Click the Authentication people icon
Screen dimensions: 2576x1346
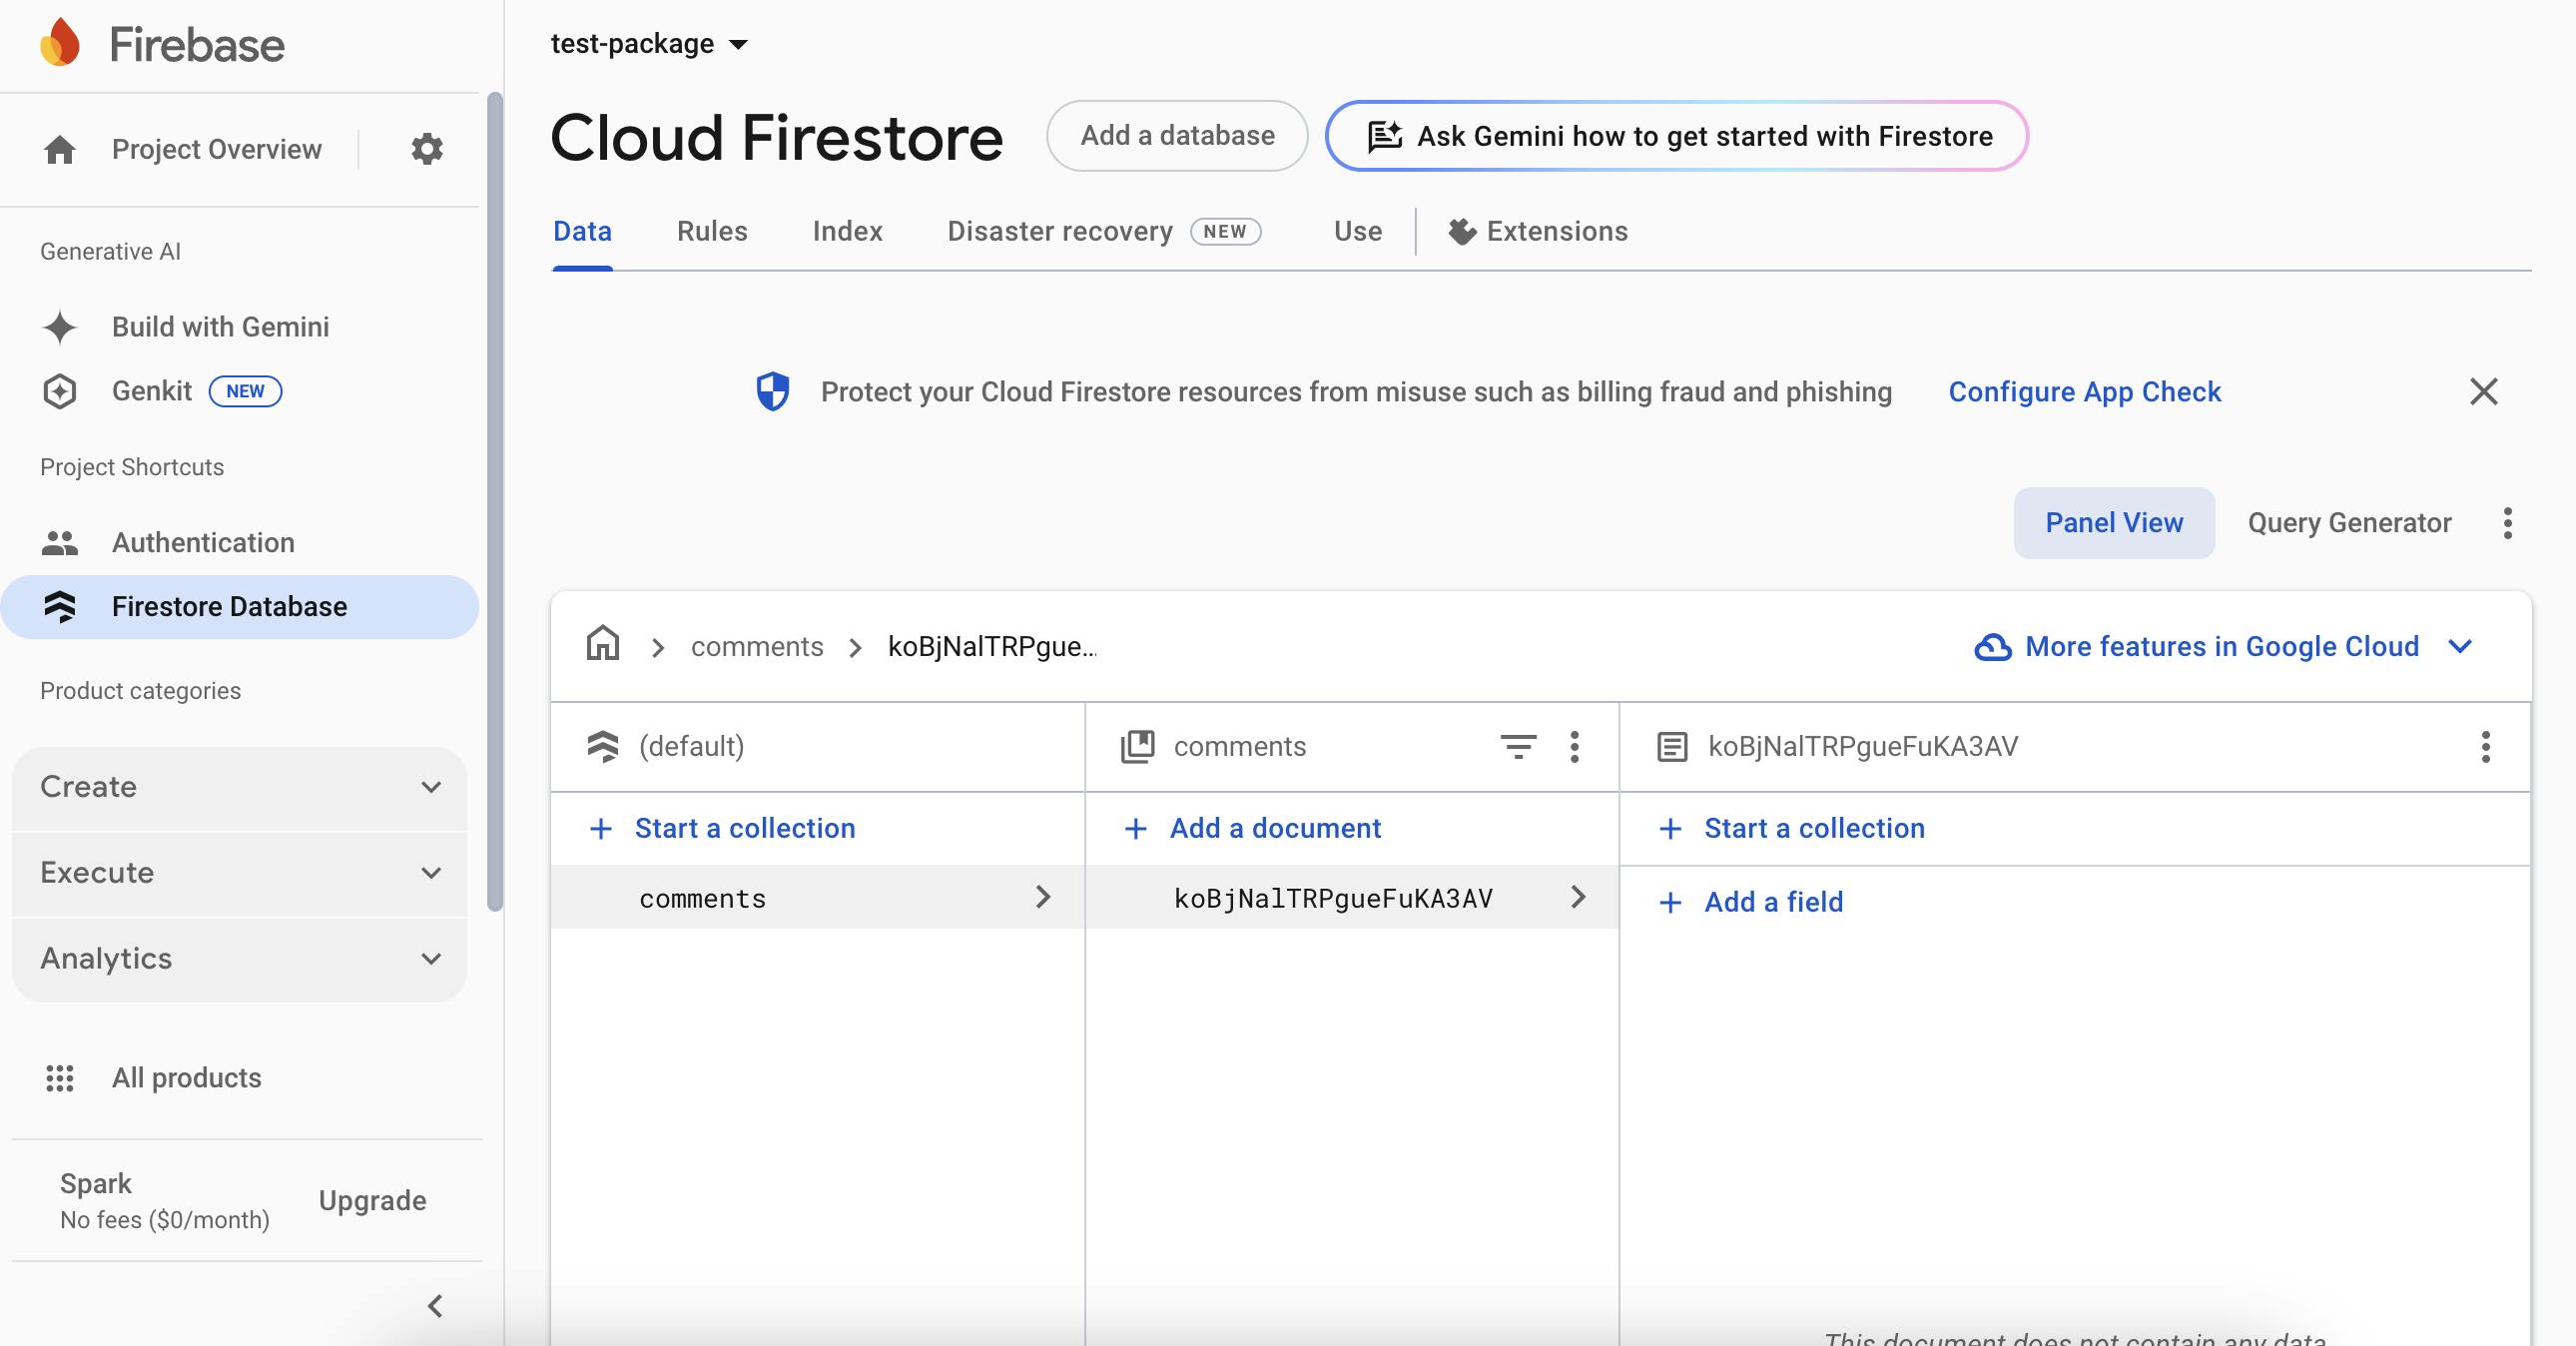point(60,543)
